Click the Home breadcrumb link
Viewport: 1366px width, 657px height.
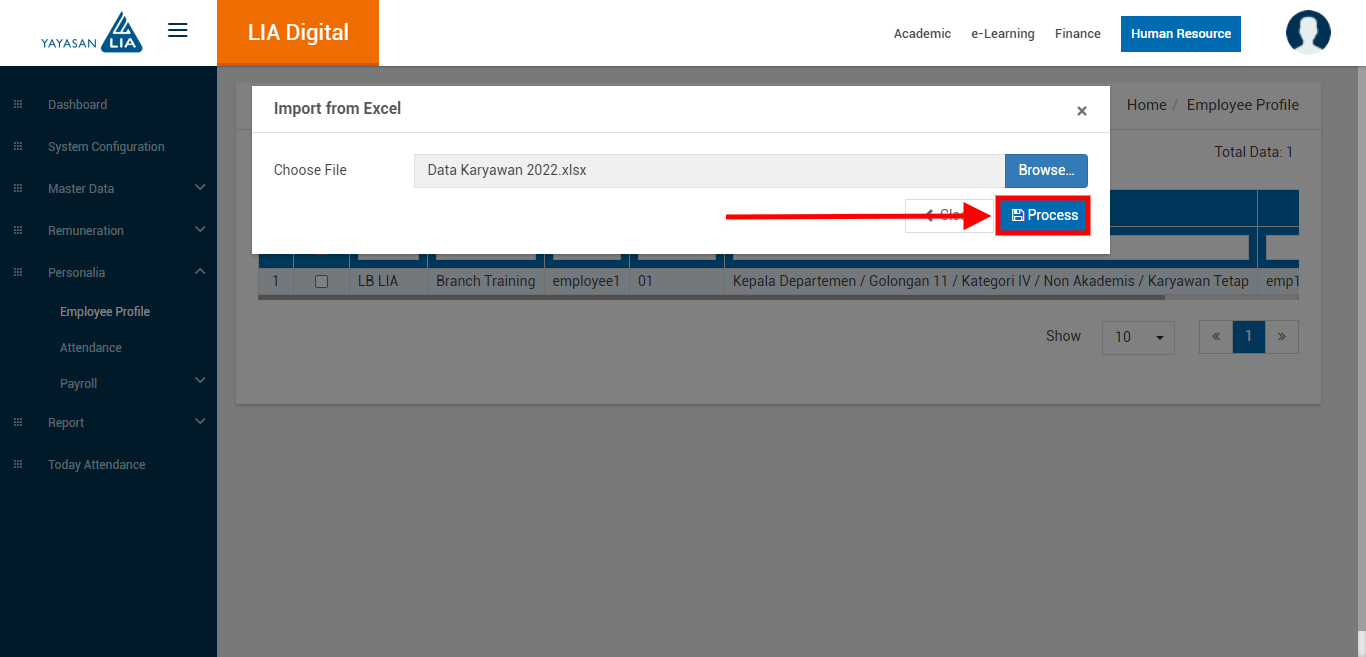(x=1146, y=105)
